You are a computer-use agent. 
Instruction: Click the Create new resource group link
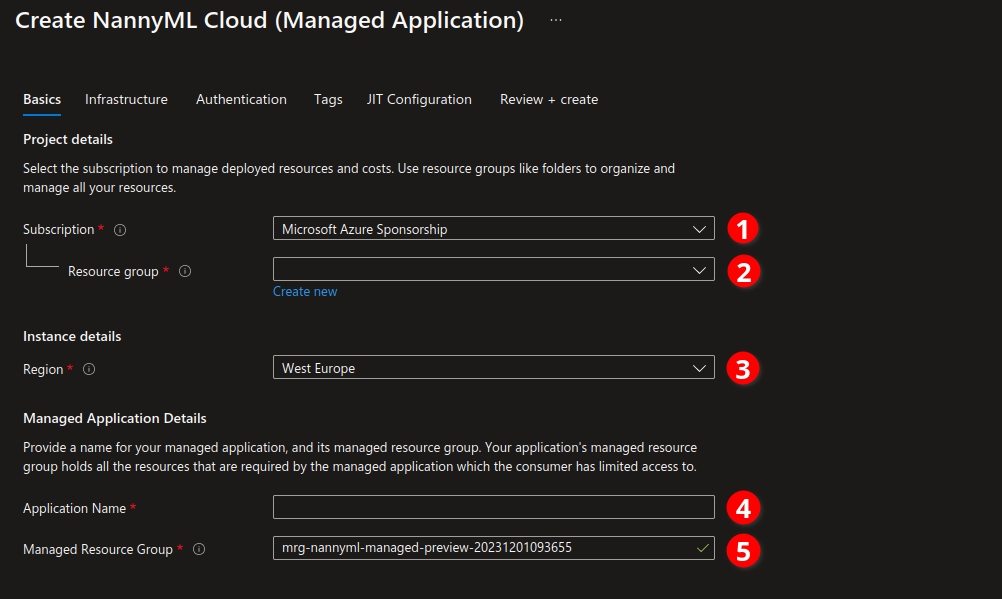305,292
